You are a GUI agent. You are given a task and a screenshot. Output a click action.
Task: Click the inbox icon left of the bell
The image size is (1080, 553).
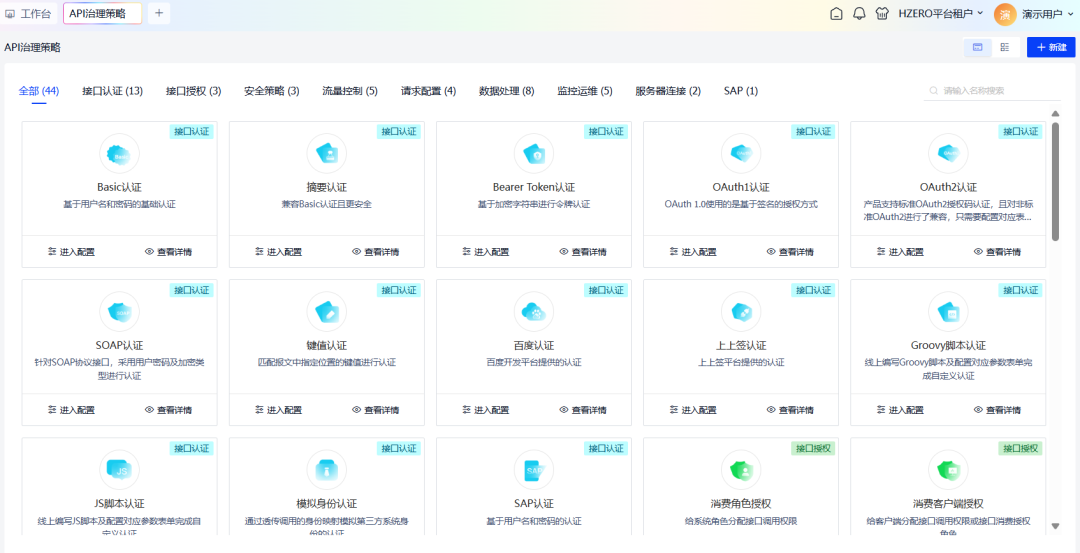tap(837, 14)
